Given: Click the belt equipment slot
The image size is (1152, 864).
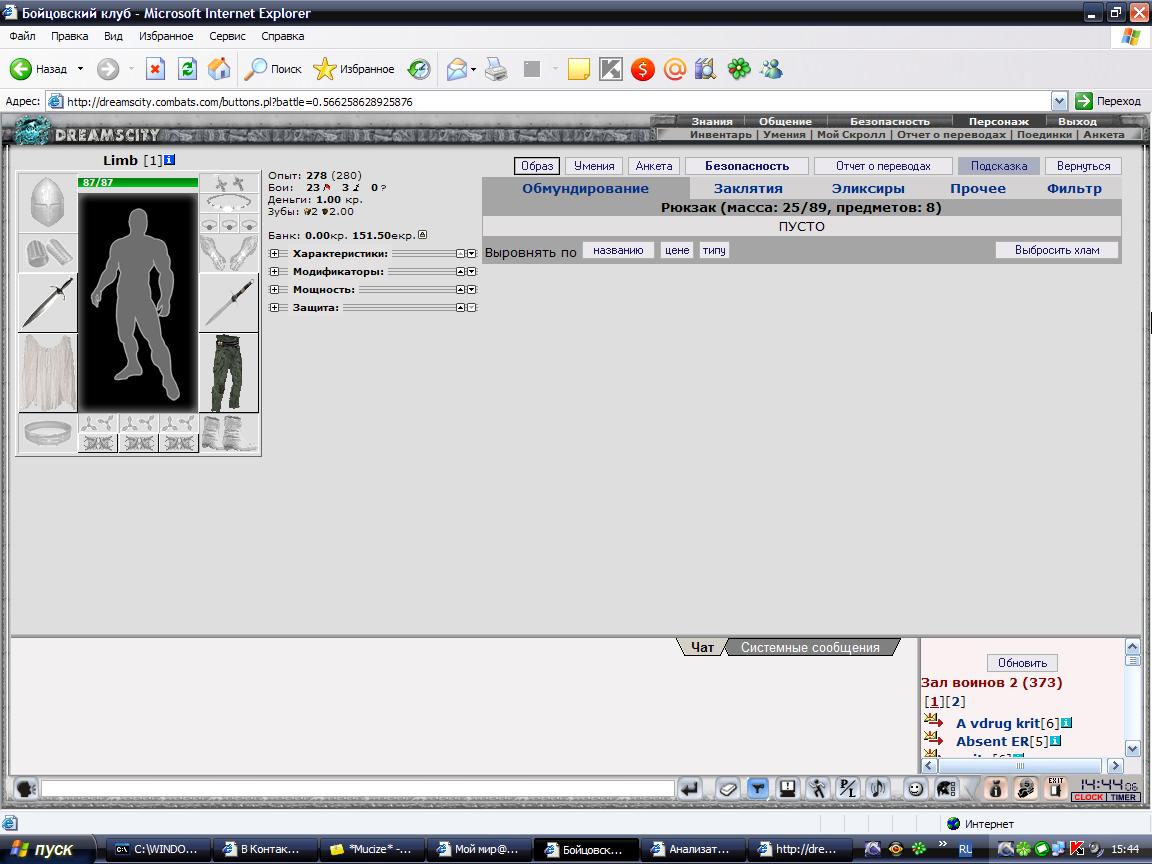Looking at the screenshot, I should click(47, 433).
